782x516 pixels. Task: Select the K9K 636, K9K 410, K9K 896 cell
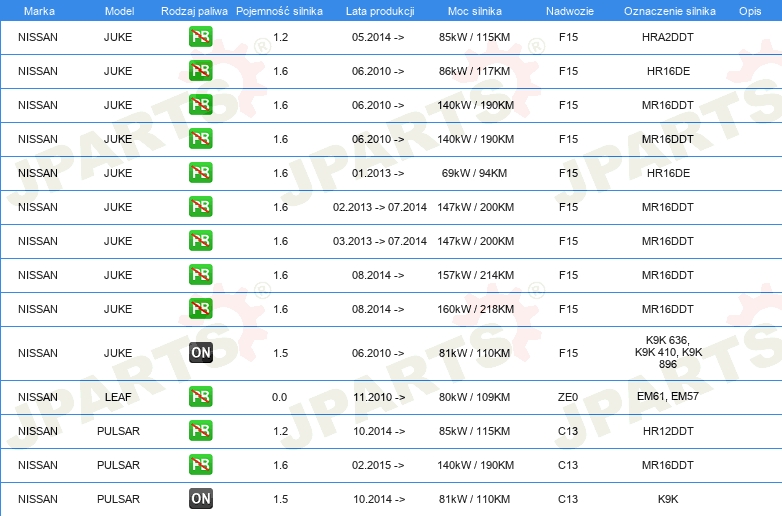pyautogui.click(x=668, y=352)
